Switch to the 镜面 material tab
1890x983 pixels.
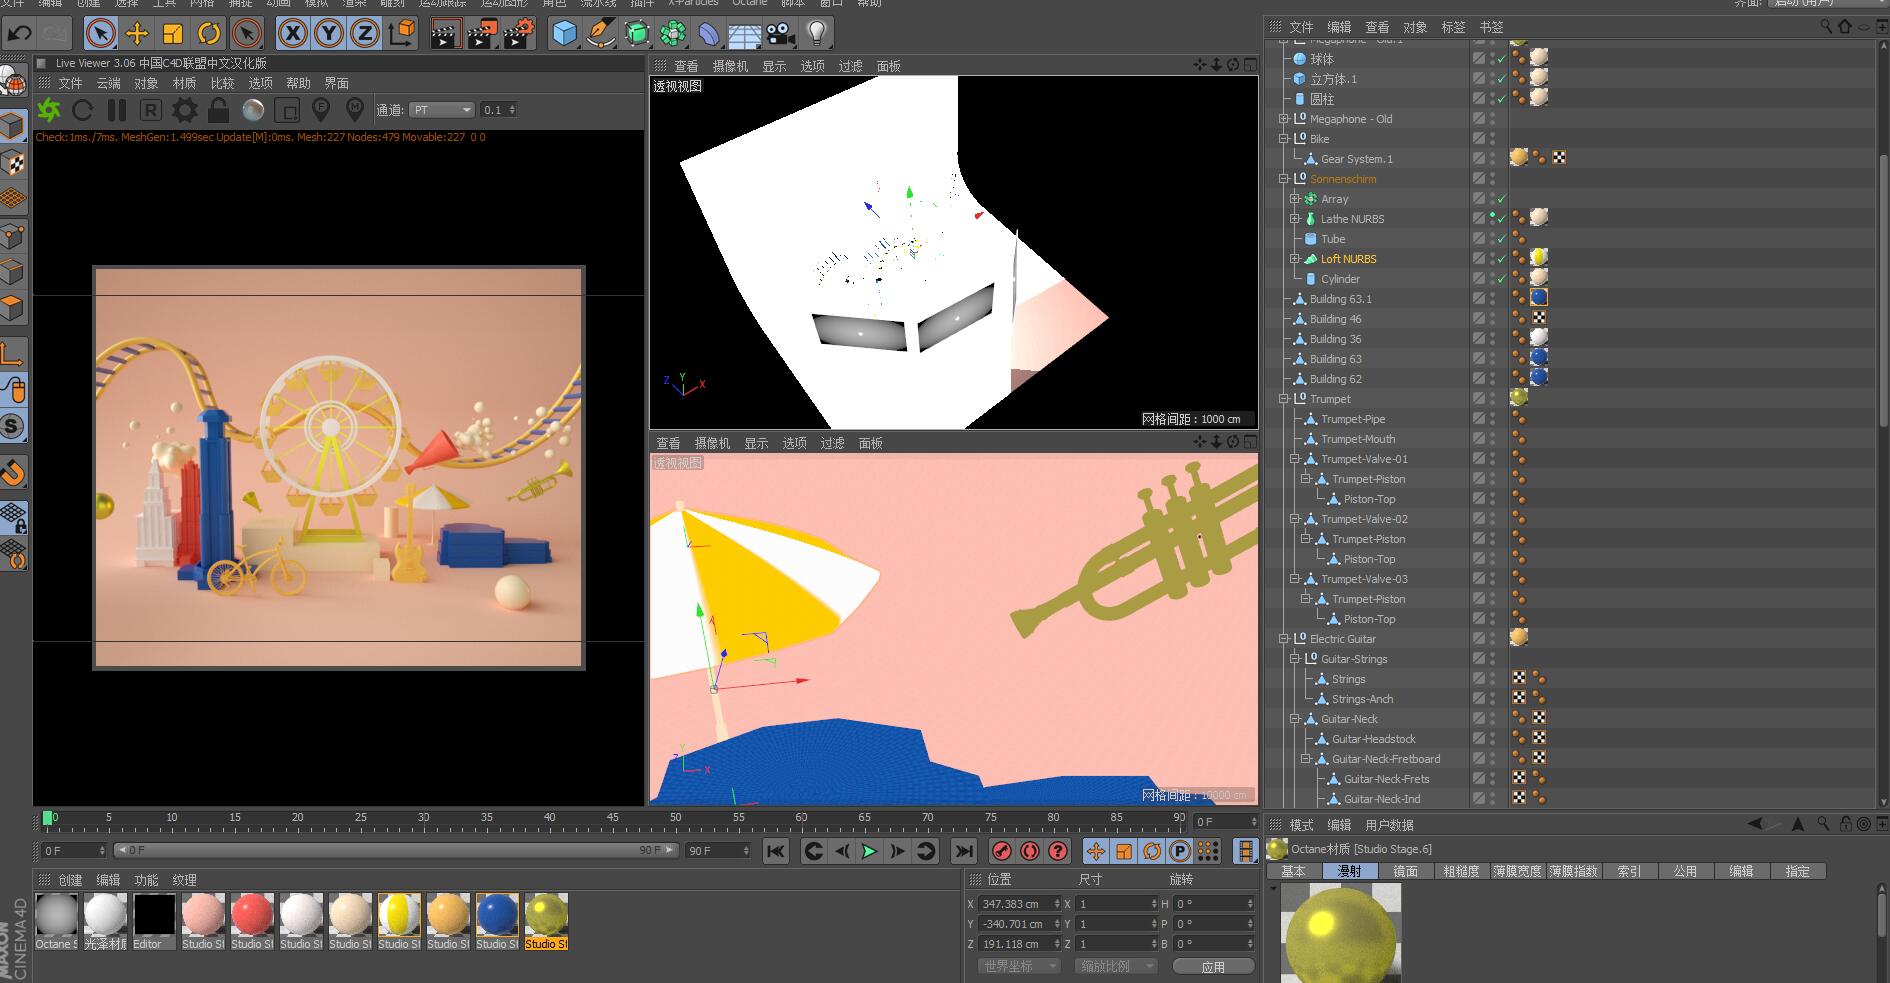(1406, 871)
